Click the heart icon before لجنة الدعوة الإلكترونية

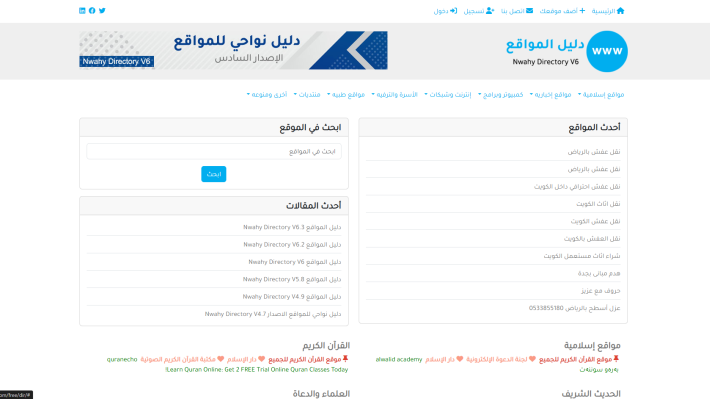(x=532, y=359)
